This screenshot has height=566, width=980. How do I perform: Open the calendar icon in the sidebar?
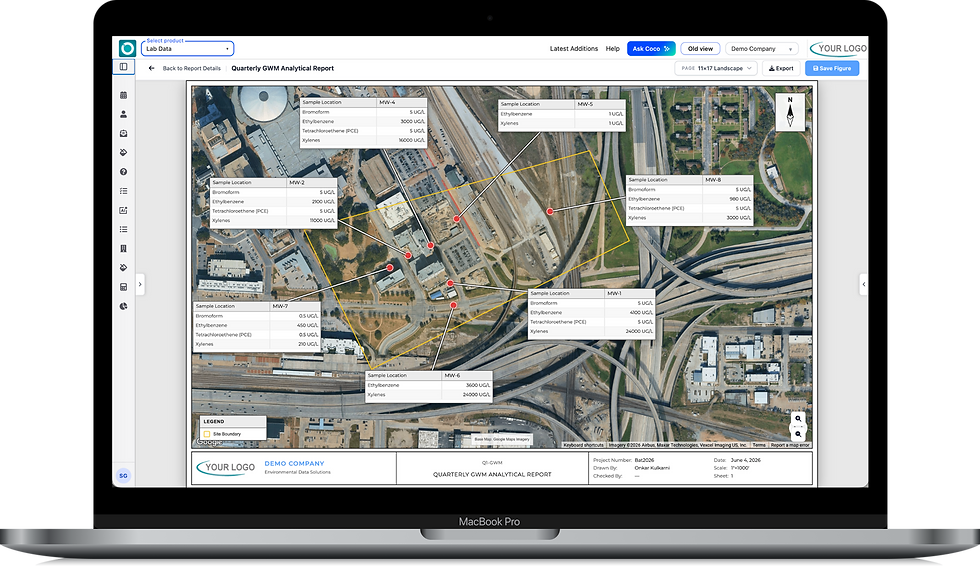(124, 95)
